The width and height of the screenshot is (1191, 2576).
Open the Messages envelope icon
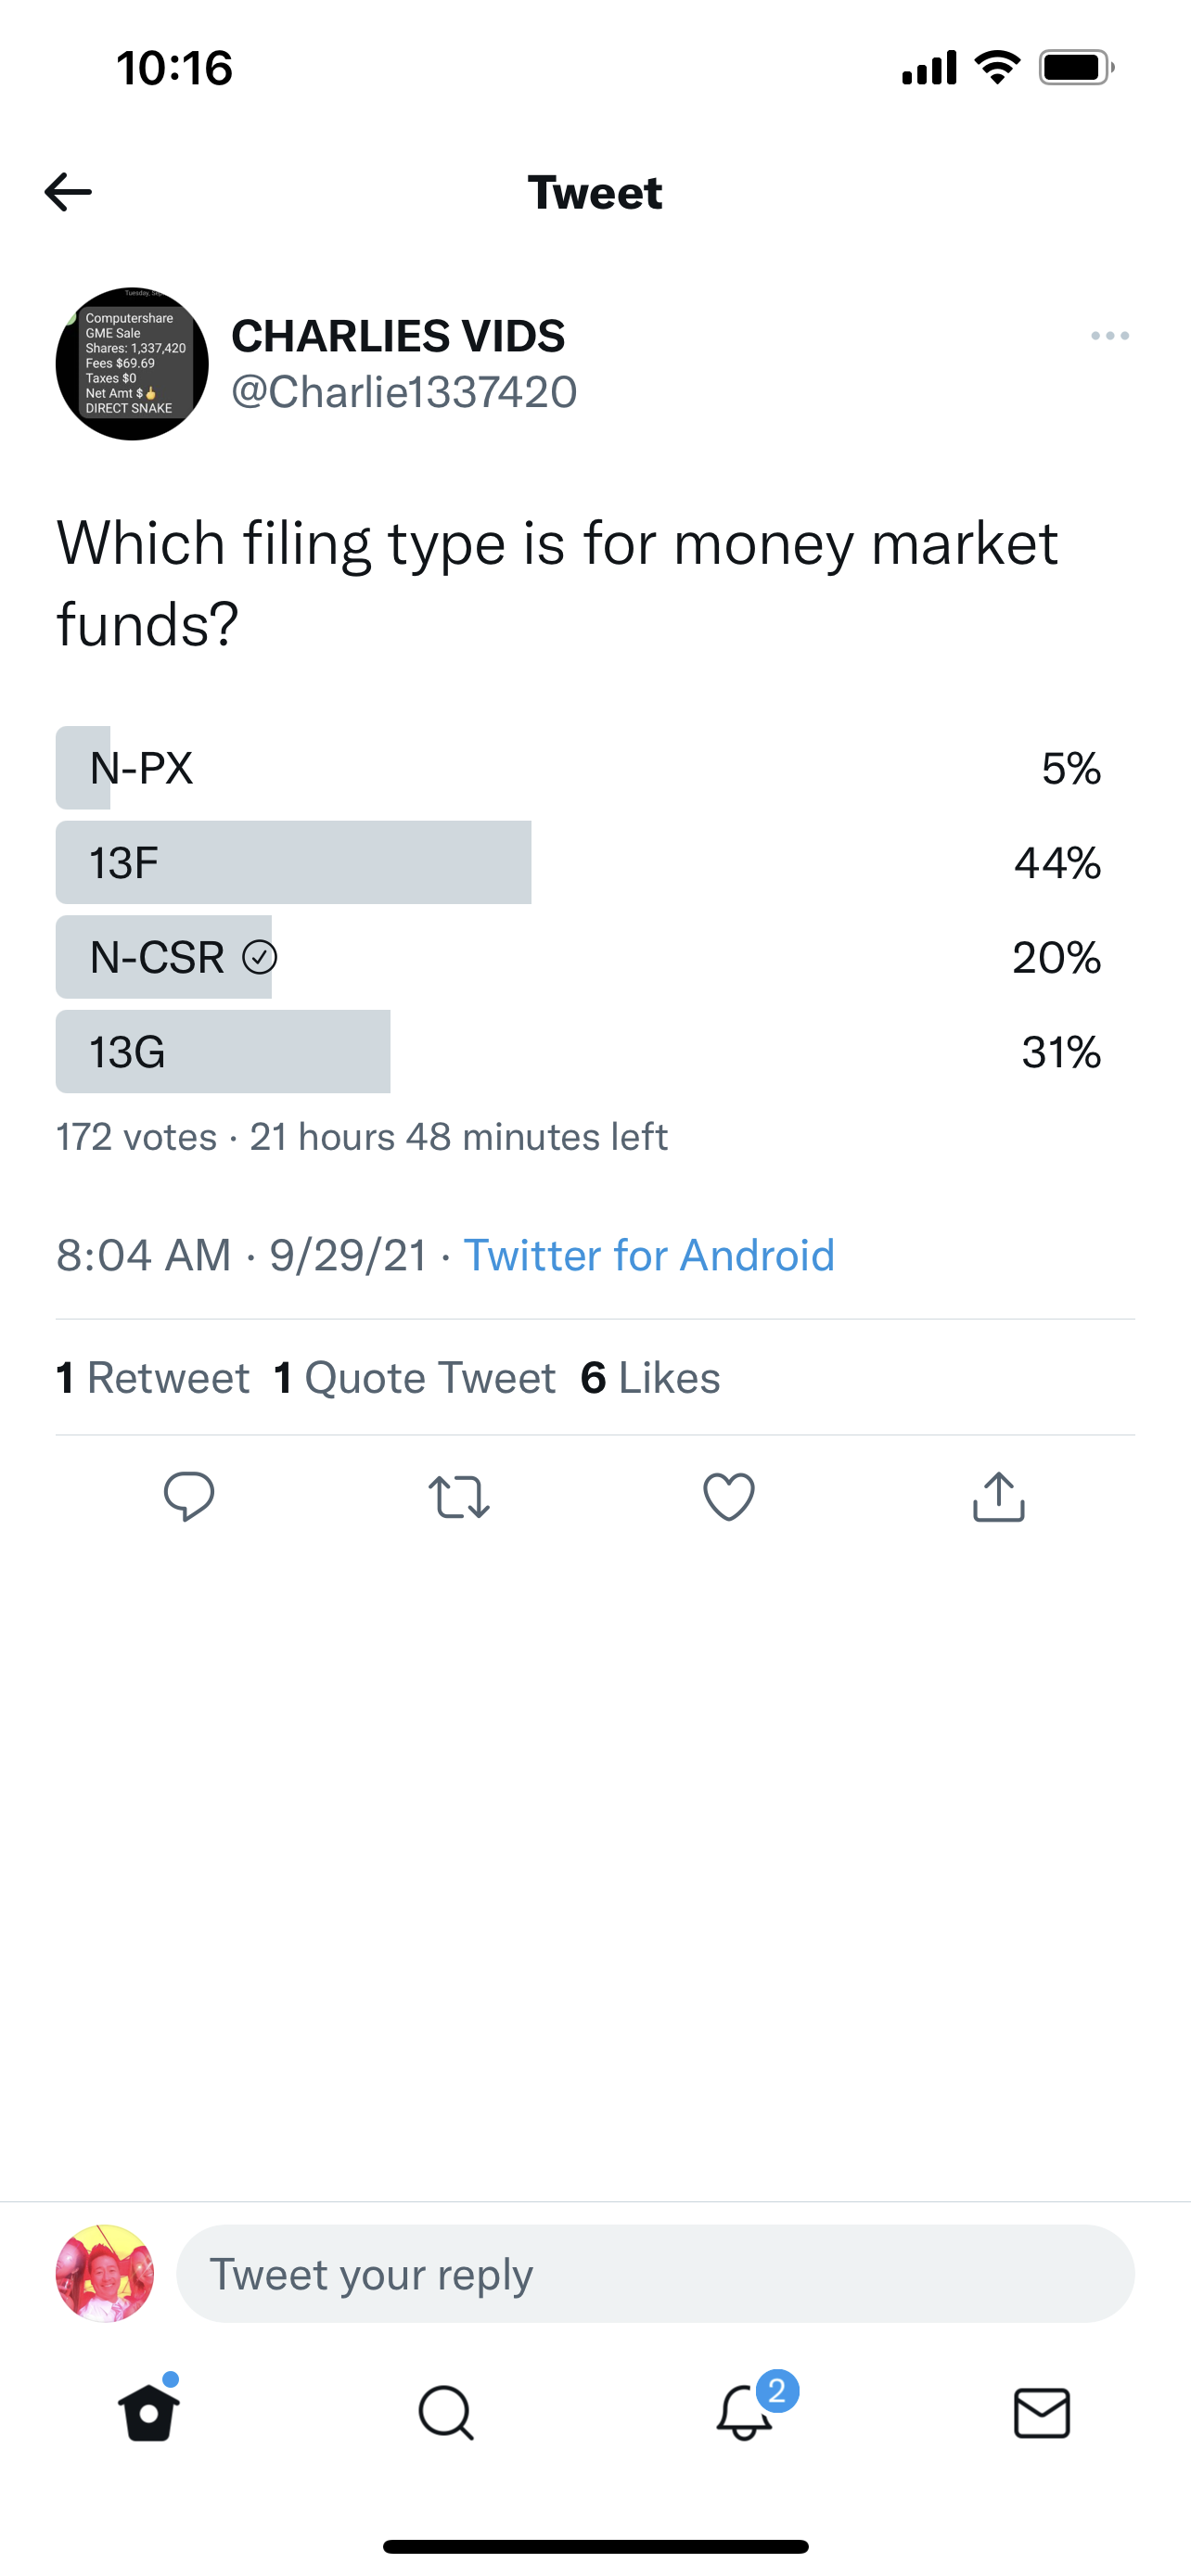pyautogui.click(x=1042, y=2413)
